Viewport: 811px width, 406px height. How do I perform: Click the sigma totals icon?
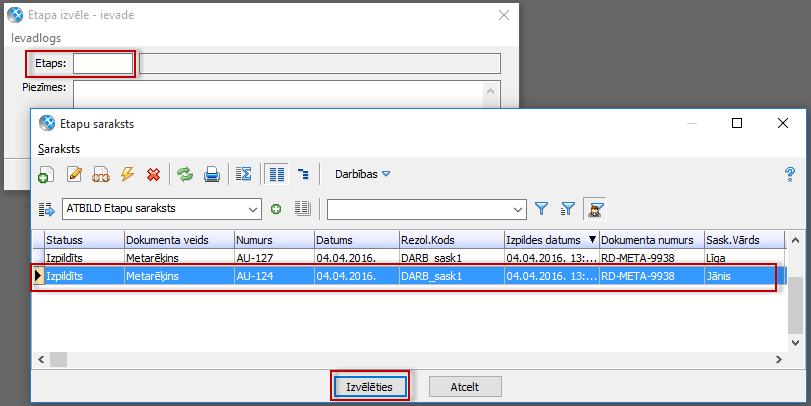(x=244, y=174)
